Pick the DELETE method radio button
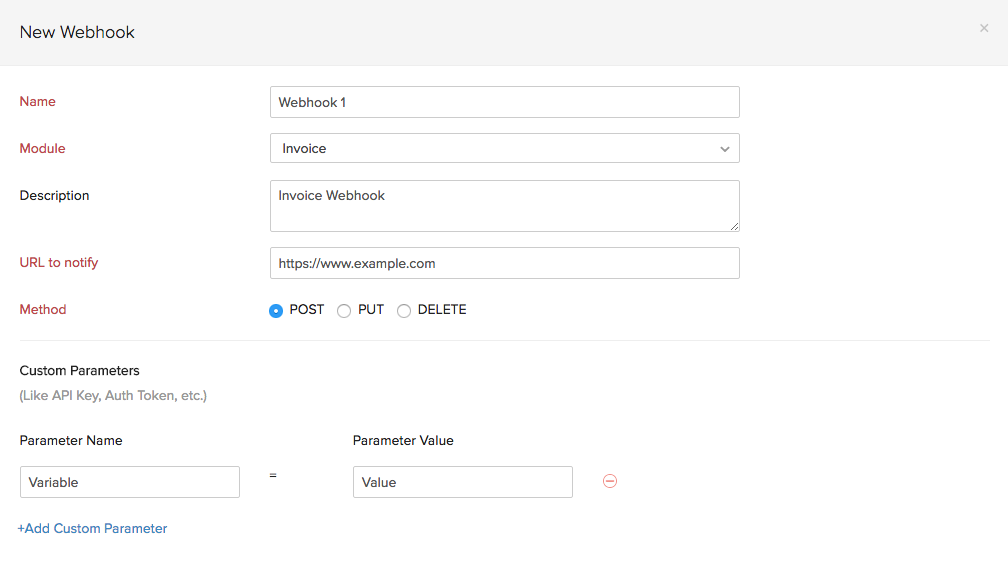Viewport: 1008px width, 561px height. pyautogui.click(x=404, y=311)
